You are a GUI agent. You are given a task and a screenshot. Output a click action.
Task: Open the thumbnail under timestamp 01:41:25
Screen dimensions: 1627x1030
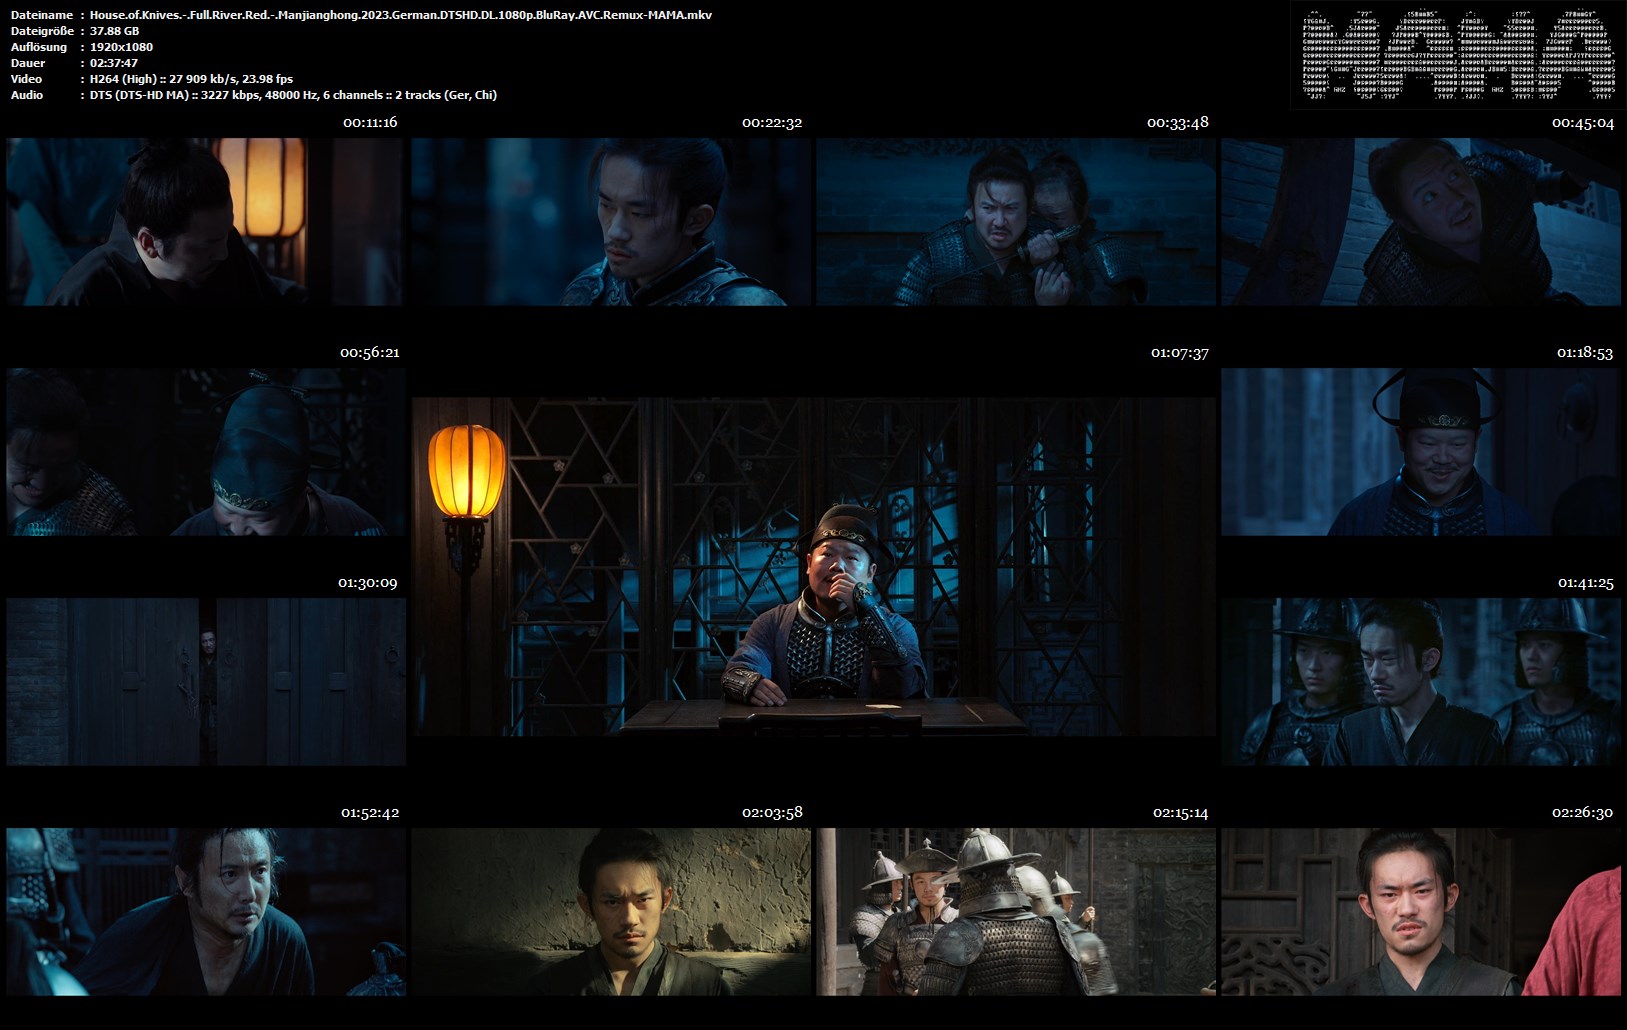(x=1421, y=682)
